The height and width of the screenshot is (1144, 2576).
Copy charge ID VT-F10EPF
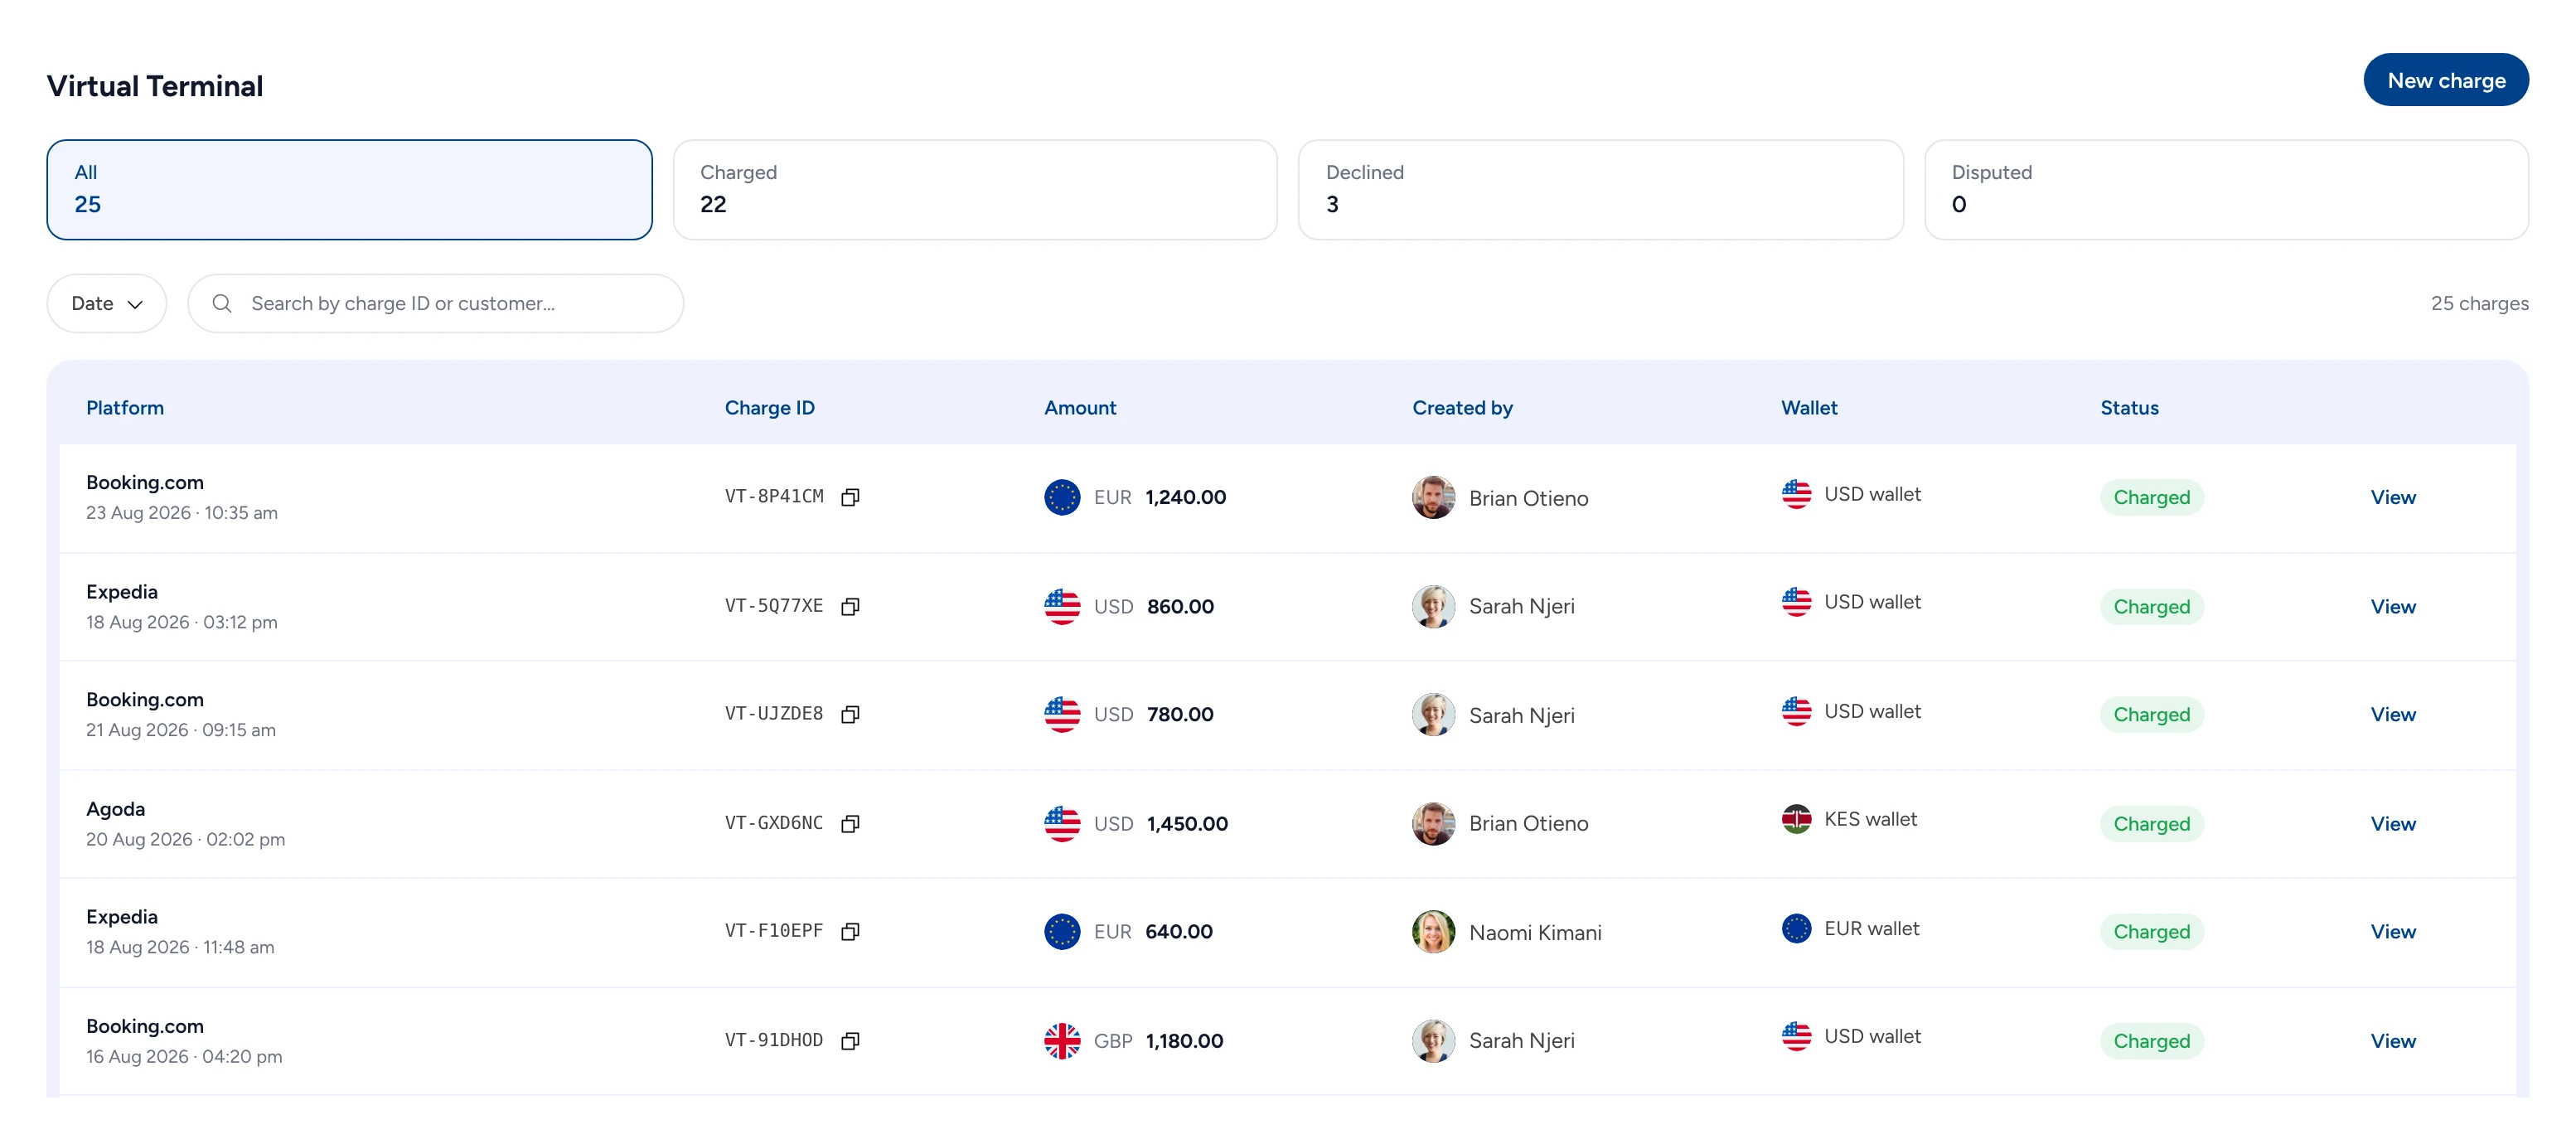click(850, 931)
